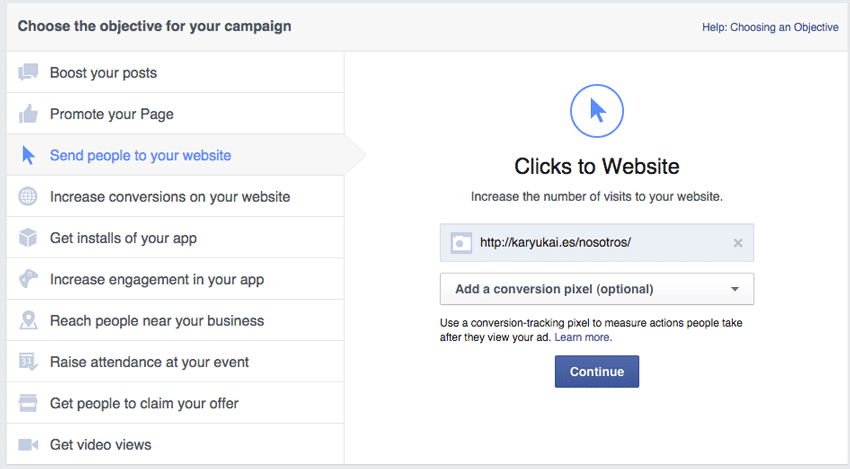Screen dimensions: 850x469
Task: Open the Learn more link
Action: pyautogui.click(x=583, y=337)
